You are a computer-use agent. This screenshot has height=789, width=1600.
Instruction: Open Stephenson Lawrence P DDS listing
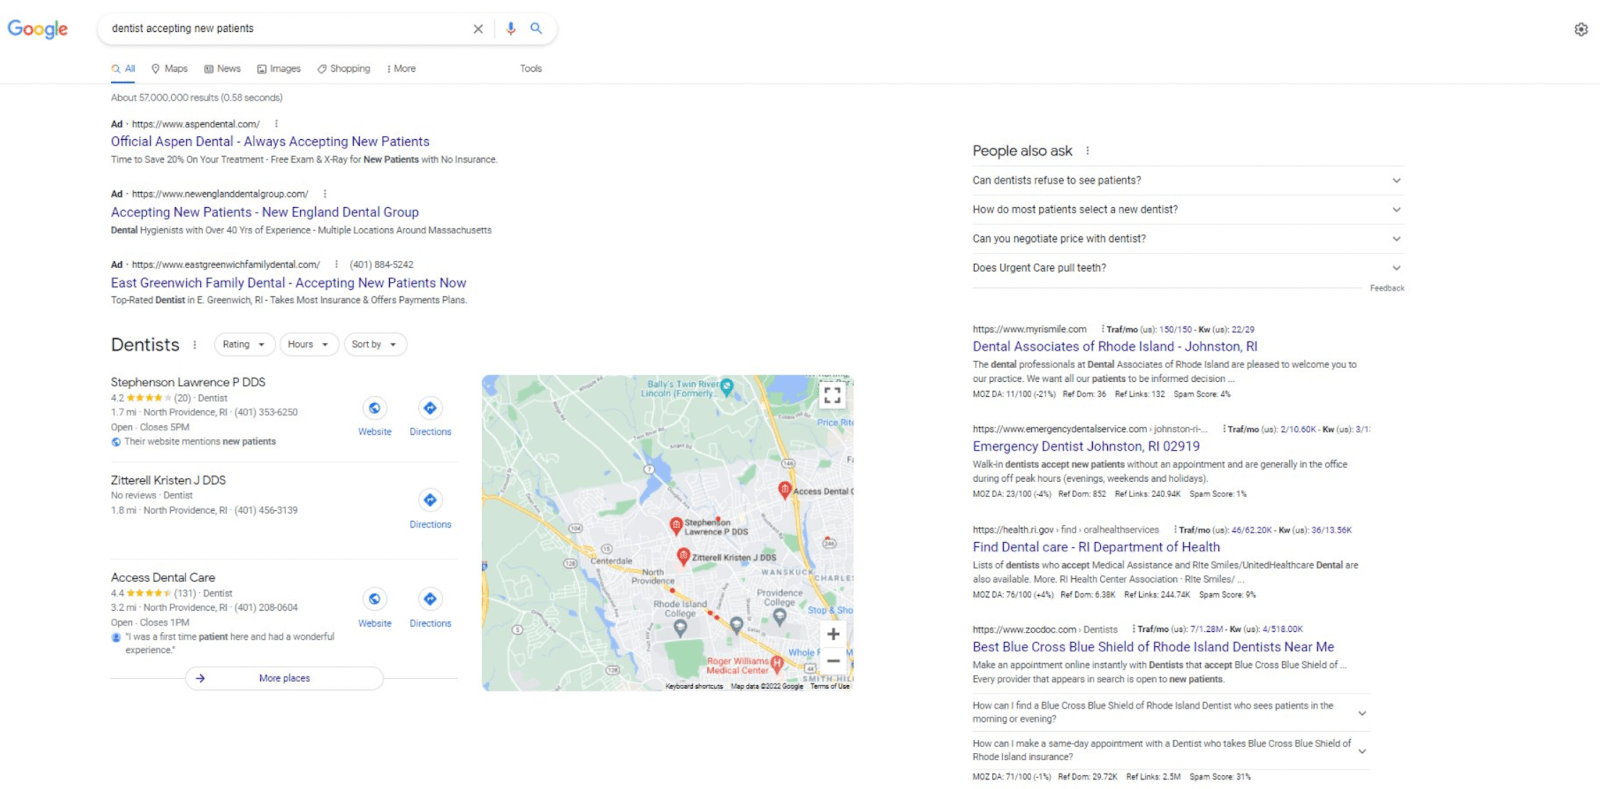(188, 382)
